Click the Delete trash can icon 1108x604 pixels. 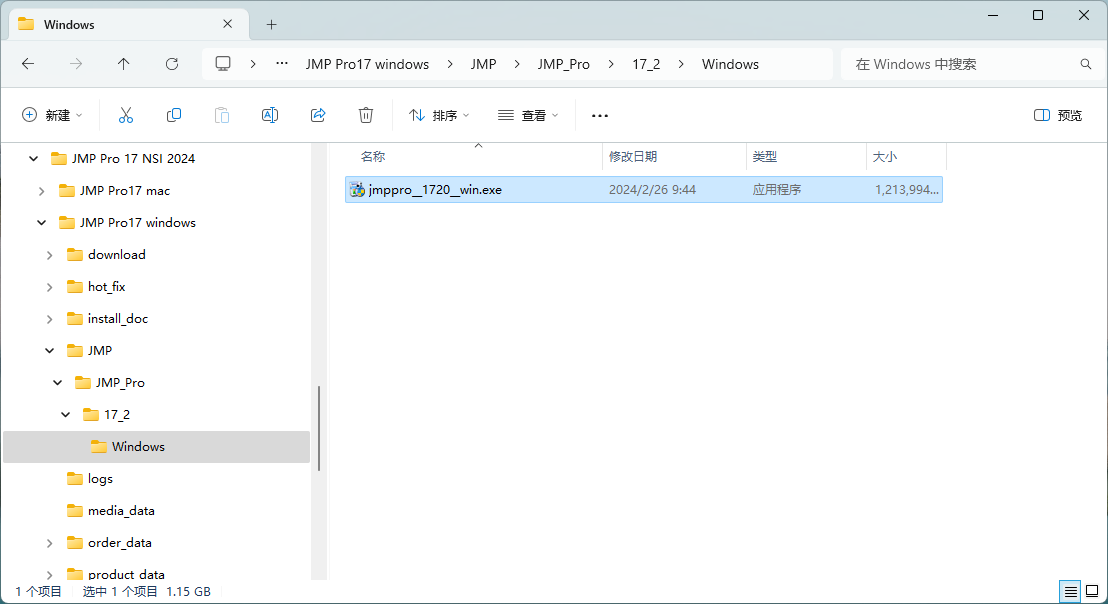366,115
